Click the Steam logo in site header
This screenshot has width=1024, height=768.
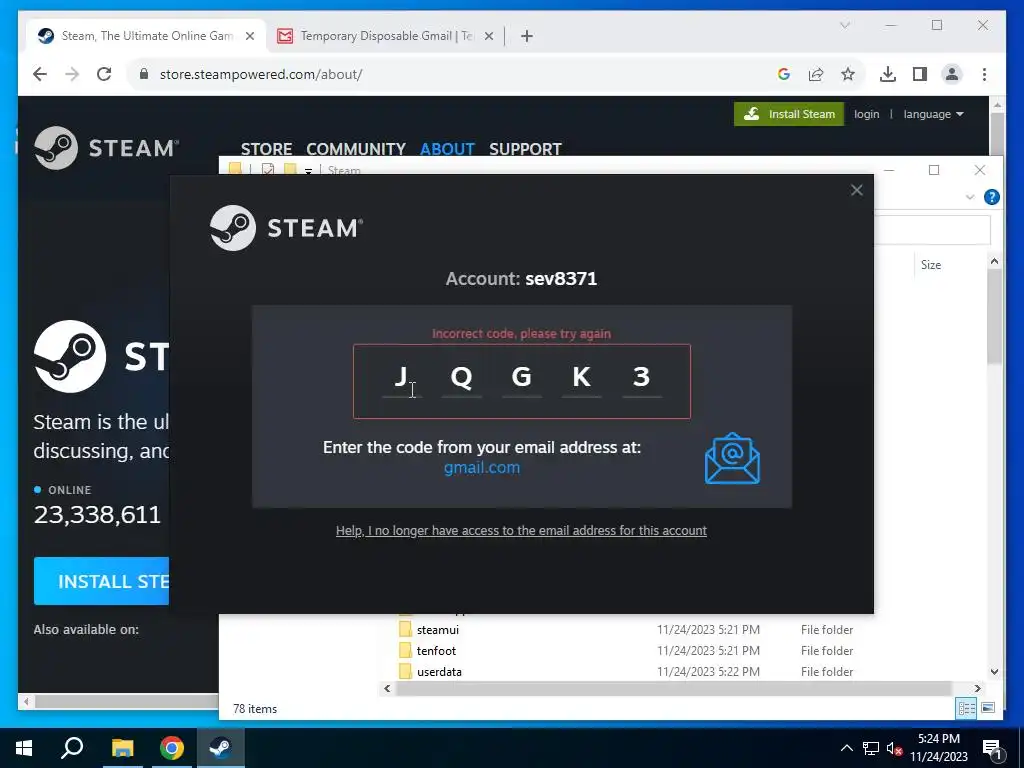tap(106, 148)
